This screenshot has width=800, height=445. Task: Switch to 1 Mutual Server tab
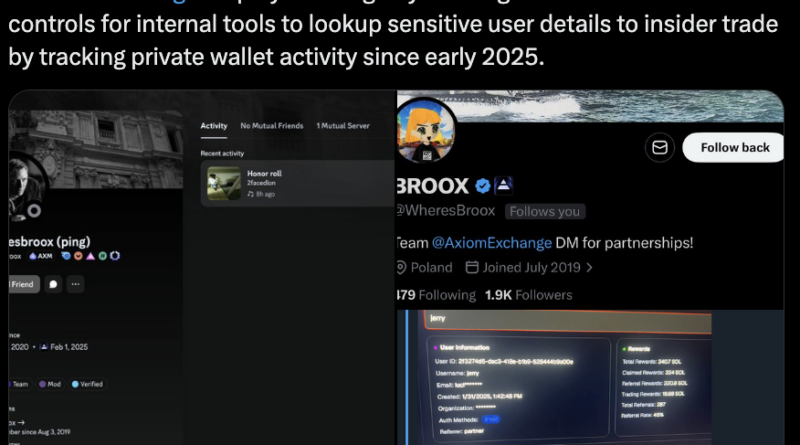point(343,126)
